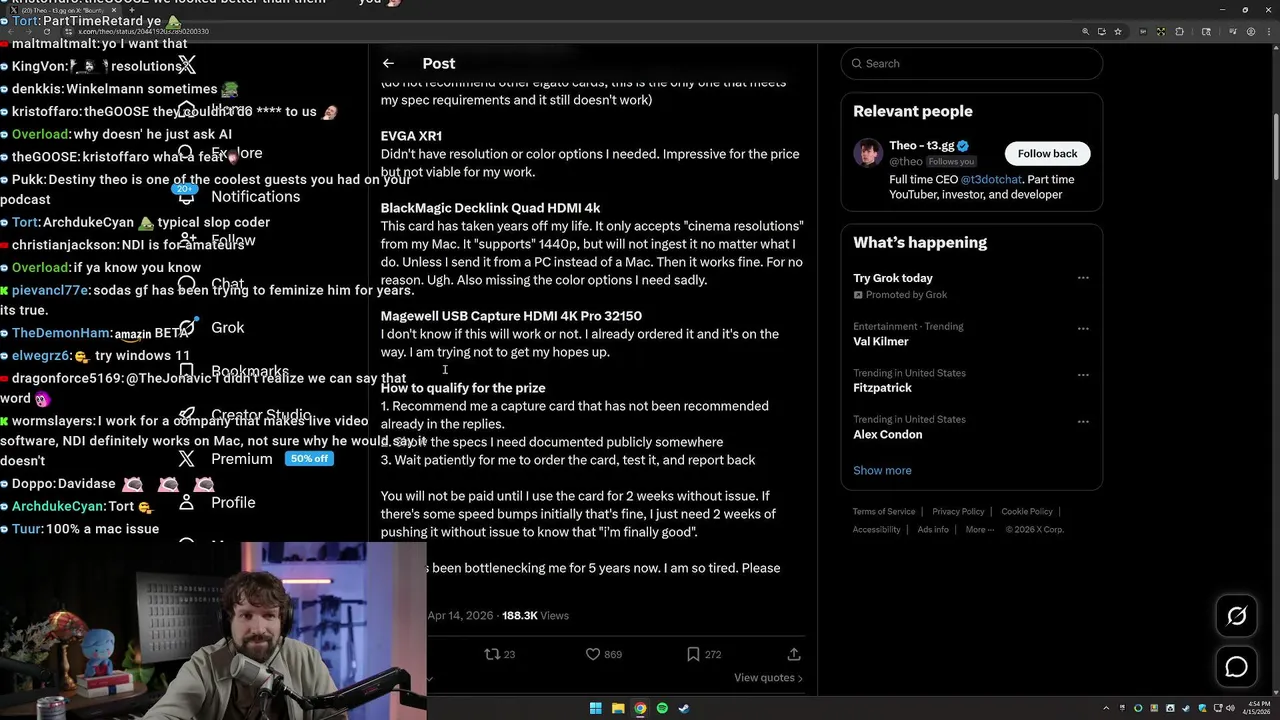Open the floating Grok button
The height and width of the screenshot is (720, 1280).
click(x=1236, y=616)
